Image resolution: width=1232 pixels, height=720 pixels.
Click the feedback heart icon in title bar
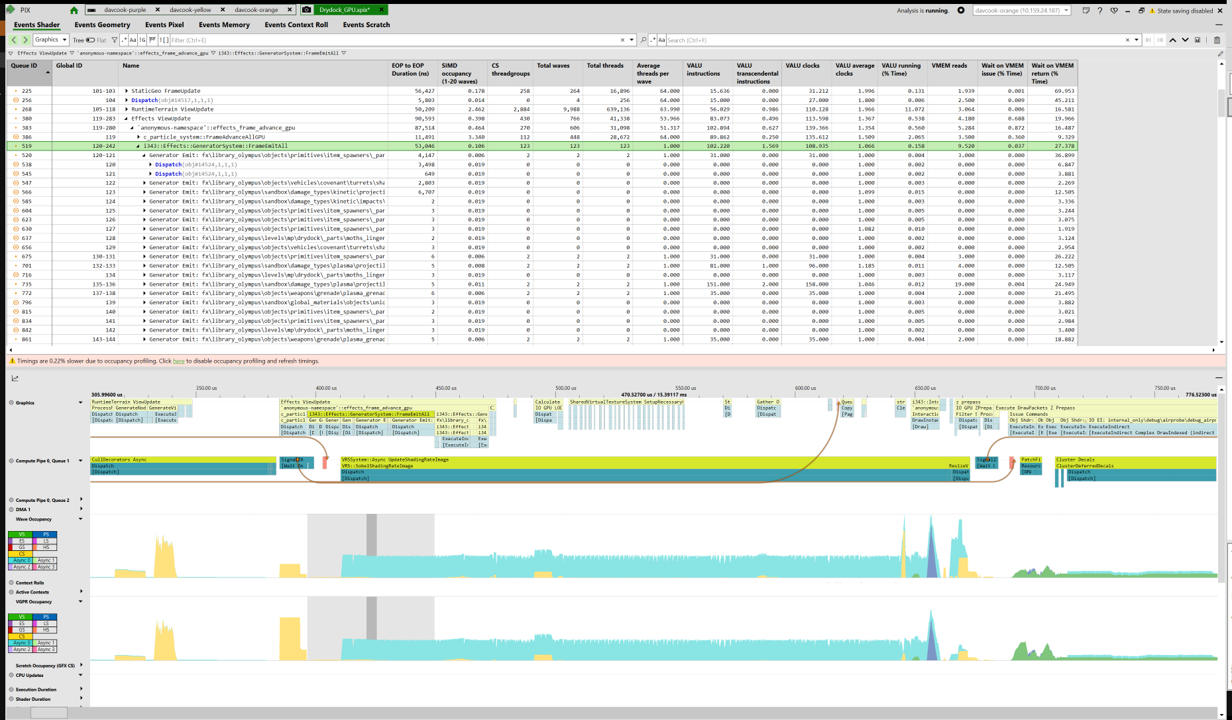[x=1114, y=10]
